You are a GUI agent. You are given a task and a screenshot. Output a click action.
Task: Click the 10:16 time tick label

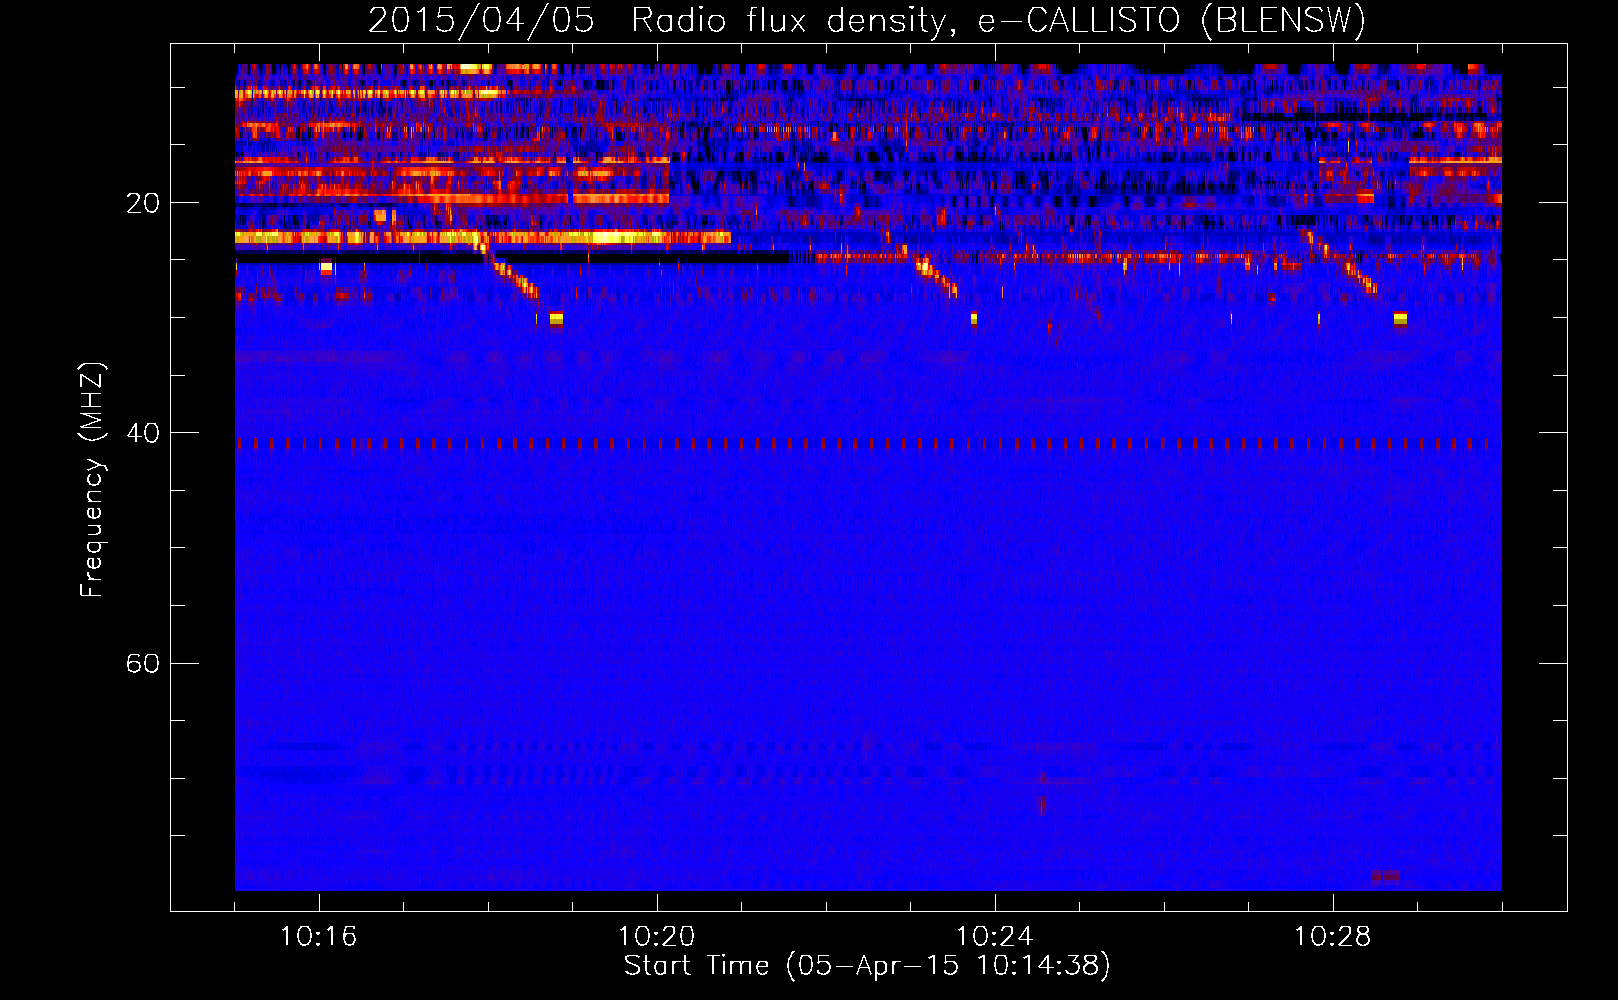(x=318, y=936)
